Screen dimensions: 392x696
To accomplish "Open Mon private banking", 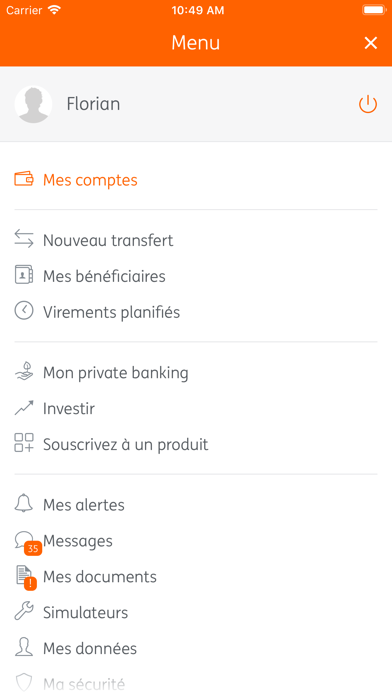I will click(x=115, y=372).
